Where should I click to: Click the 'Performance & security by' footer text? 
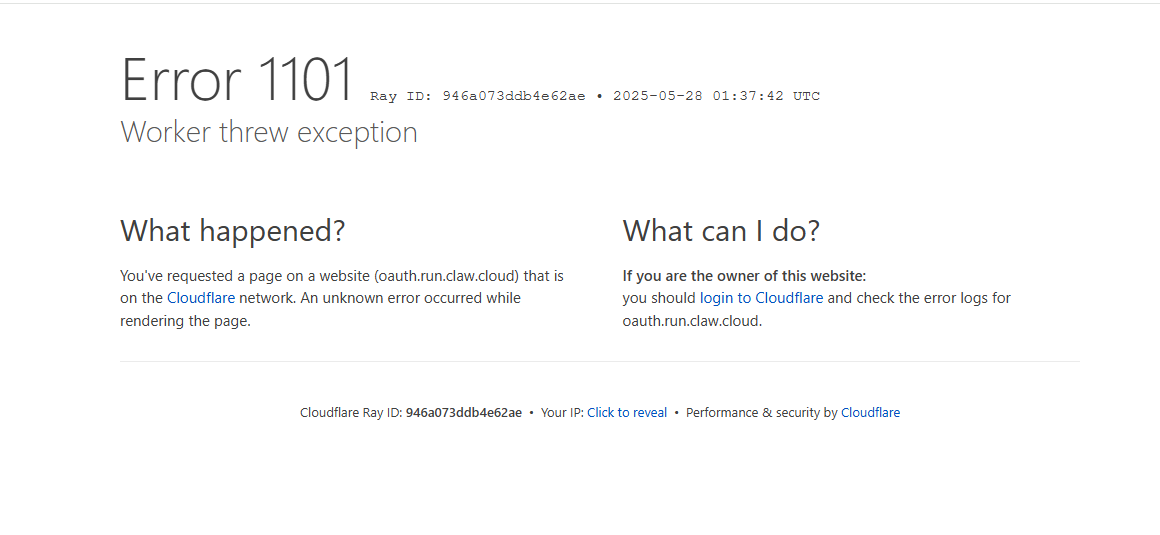coord(762,413)
